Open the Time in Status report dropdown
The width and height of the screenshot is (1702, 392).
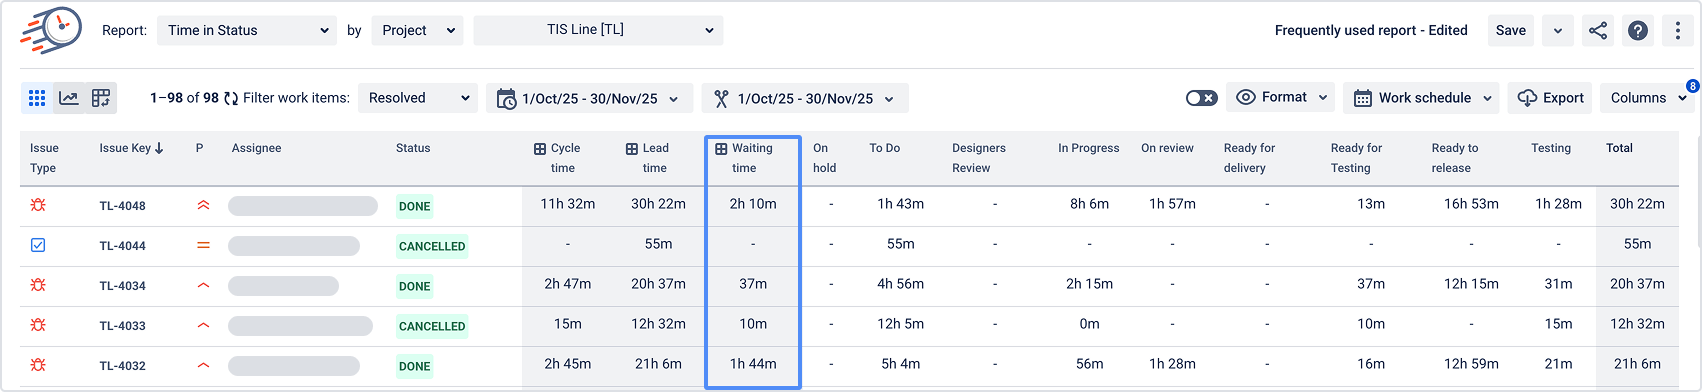tap(248, 30)
